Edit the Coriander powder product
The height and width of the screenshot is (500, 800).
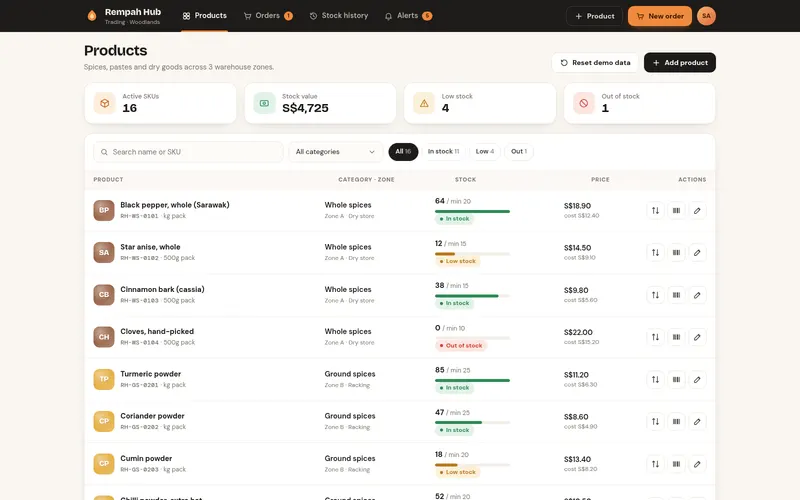[697, 421]
